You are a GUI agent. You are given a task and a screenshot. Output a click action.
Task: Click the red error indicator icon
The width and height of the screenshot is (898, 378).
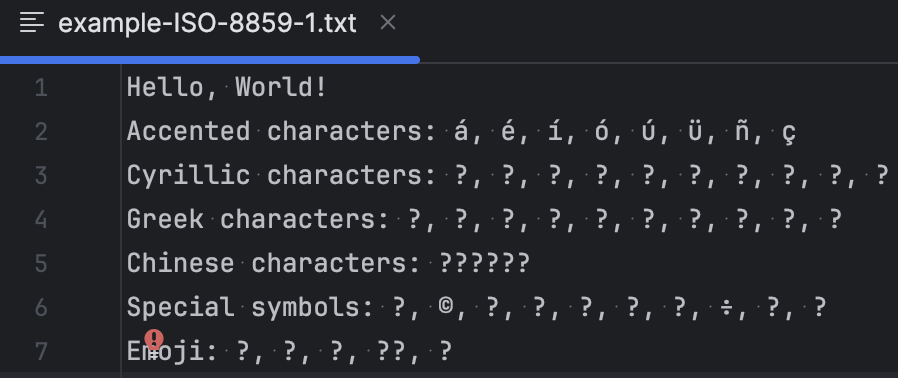153,340
